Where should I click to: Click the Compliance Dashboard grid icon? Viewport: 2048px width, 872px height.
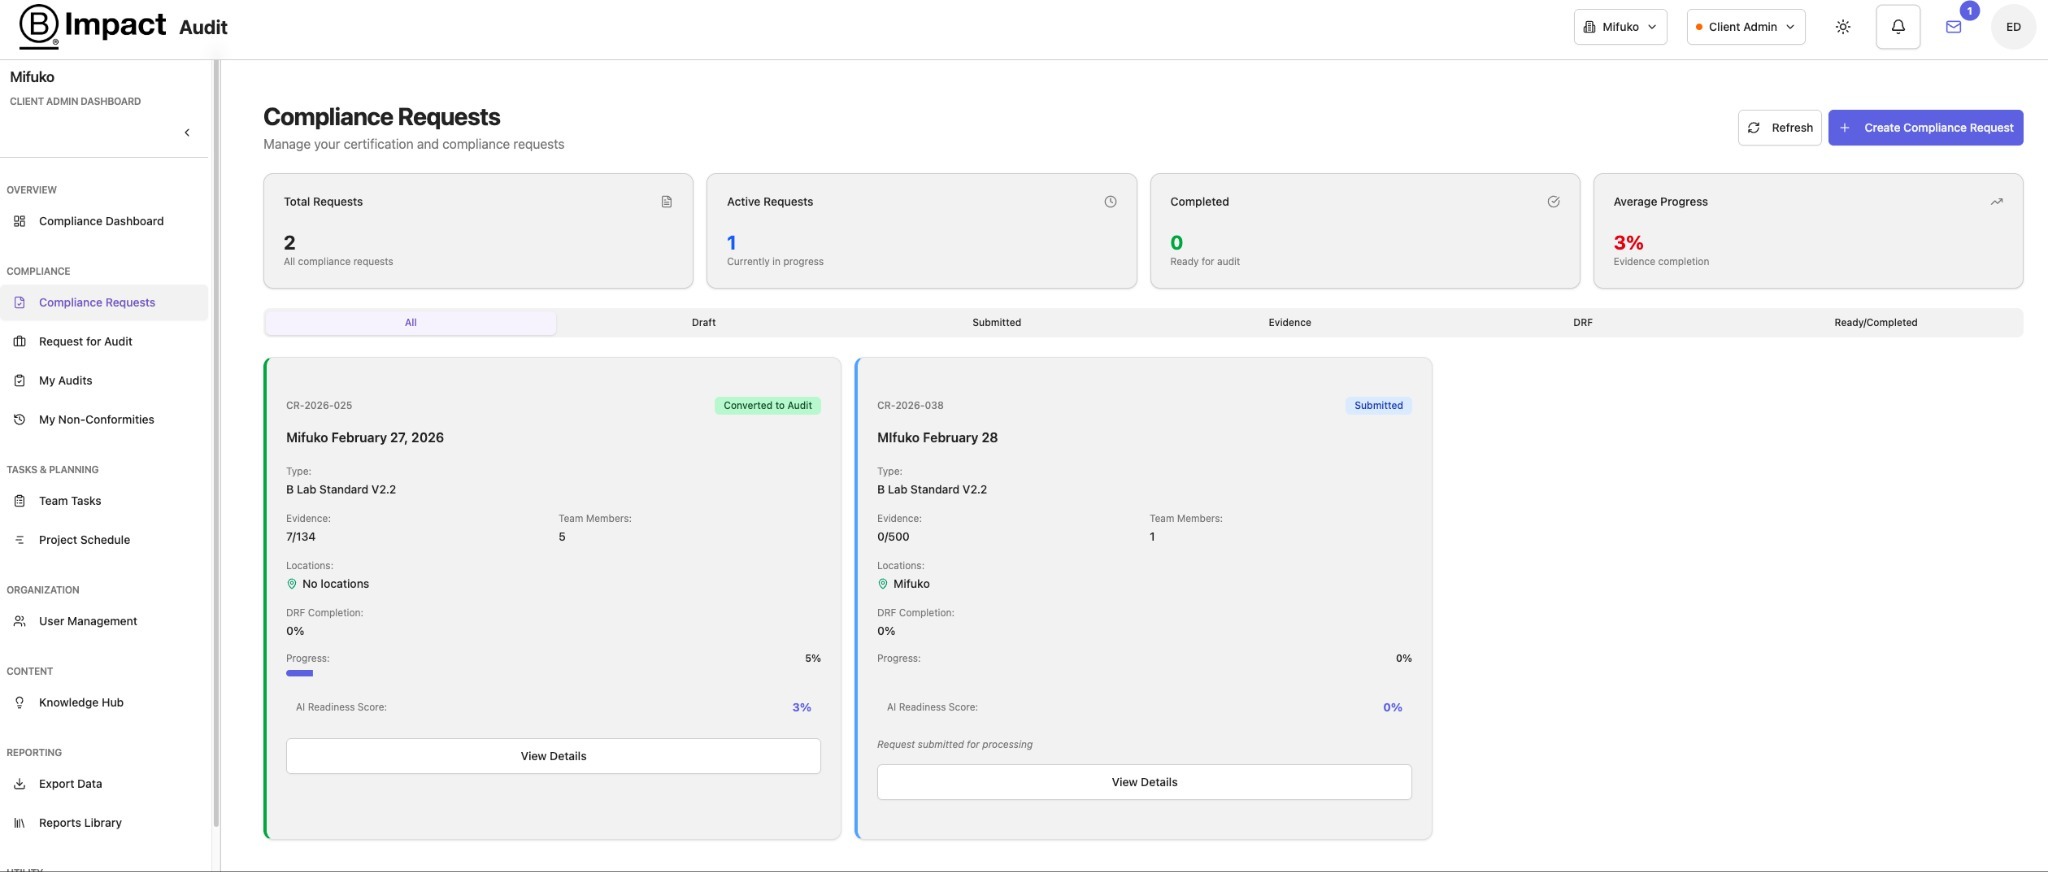(19, 221)
